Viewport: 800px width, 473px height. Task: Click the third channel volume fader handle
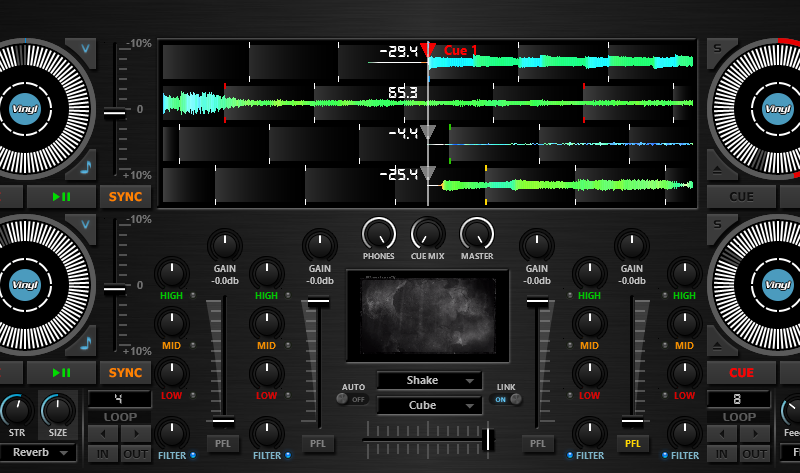[538, 303]
